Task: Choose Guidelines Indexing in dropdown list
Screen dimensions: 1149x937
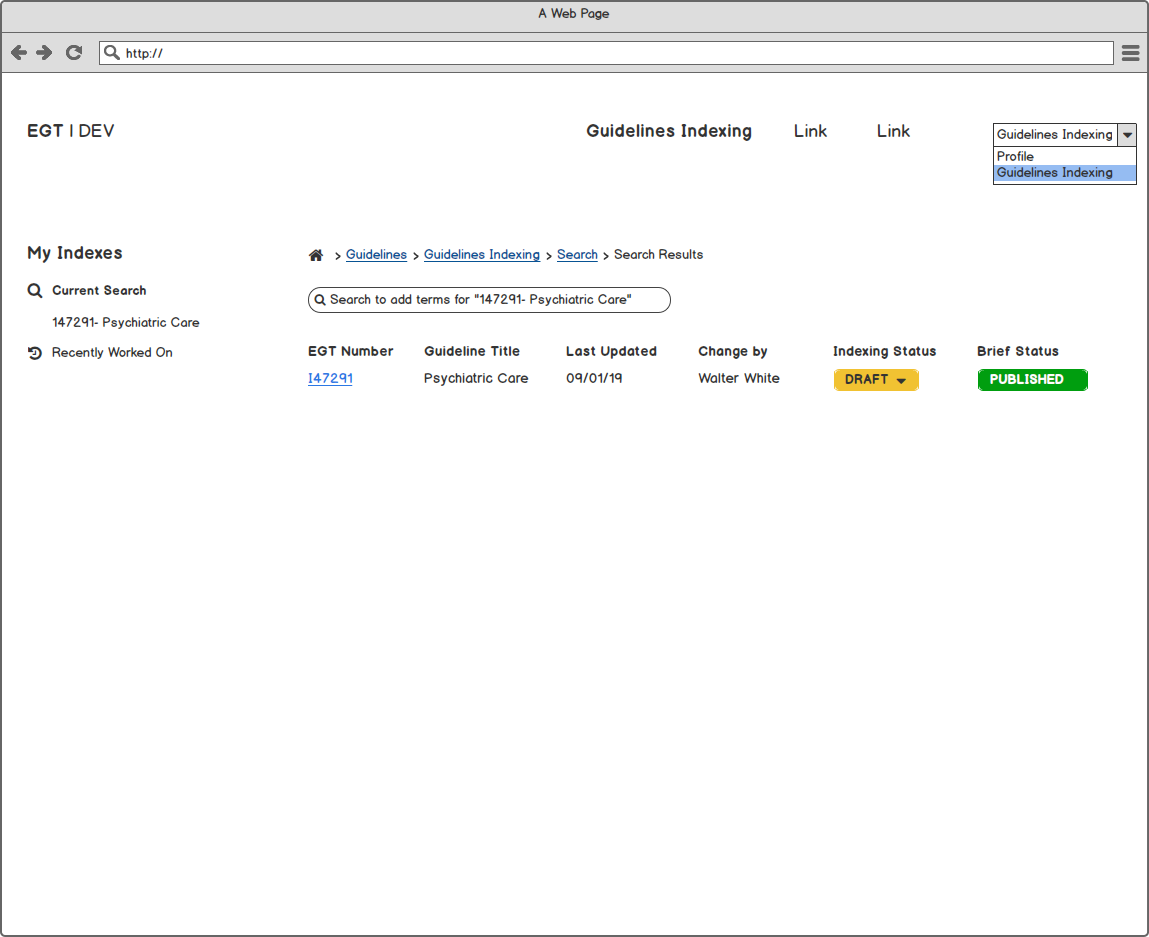Action: (1054, 173)
